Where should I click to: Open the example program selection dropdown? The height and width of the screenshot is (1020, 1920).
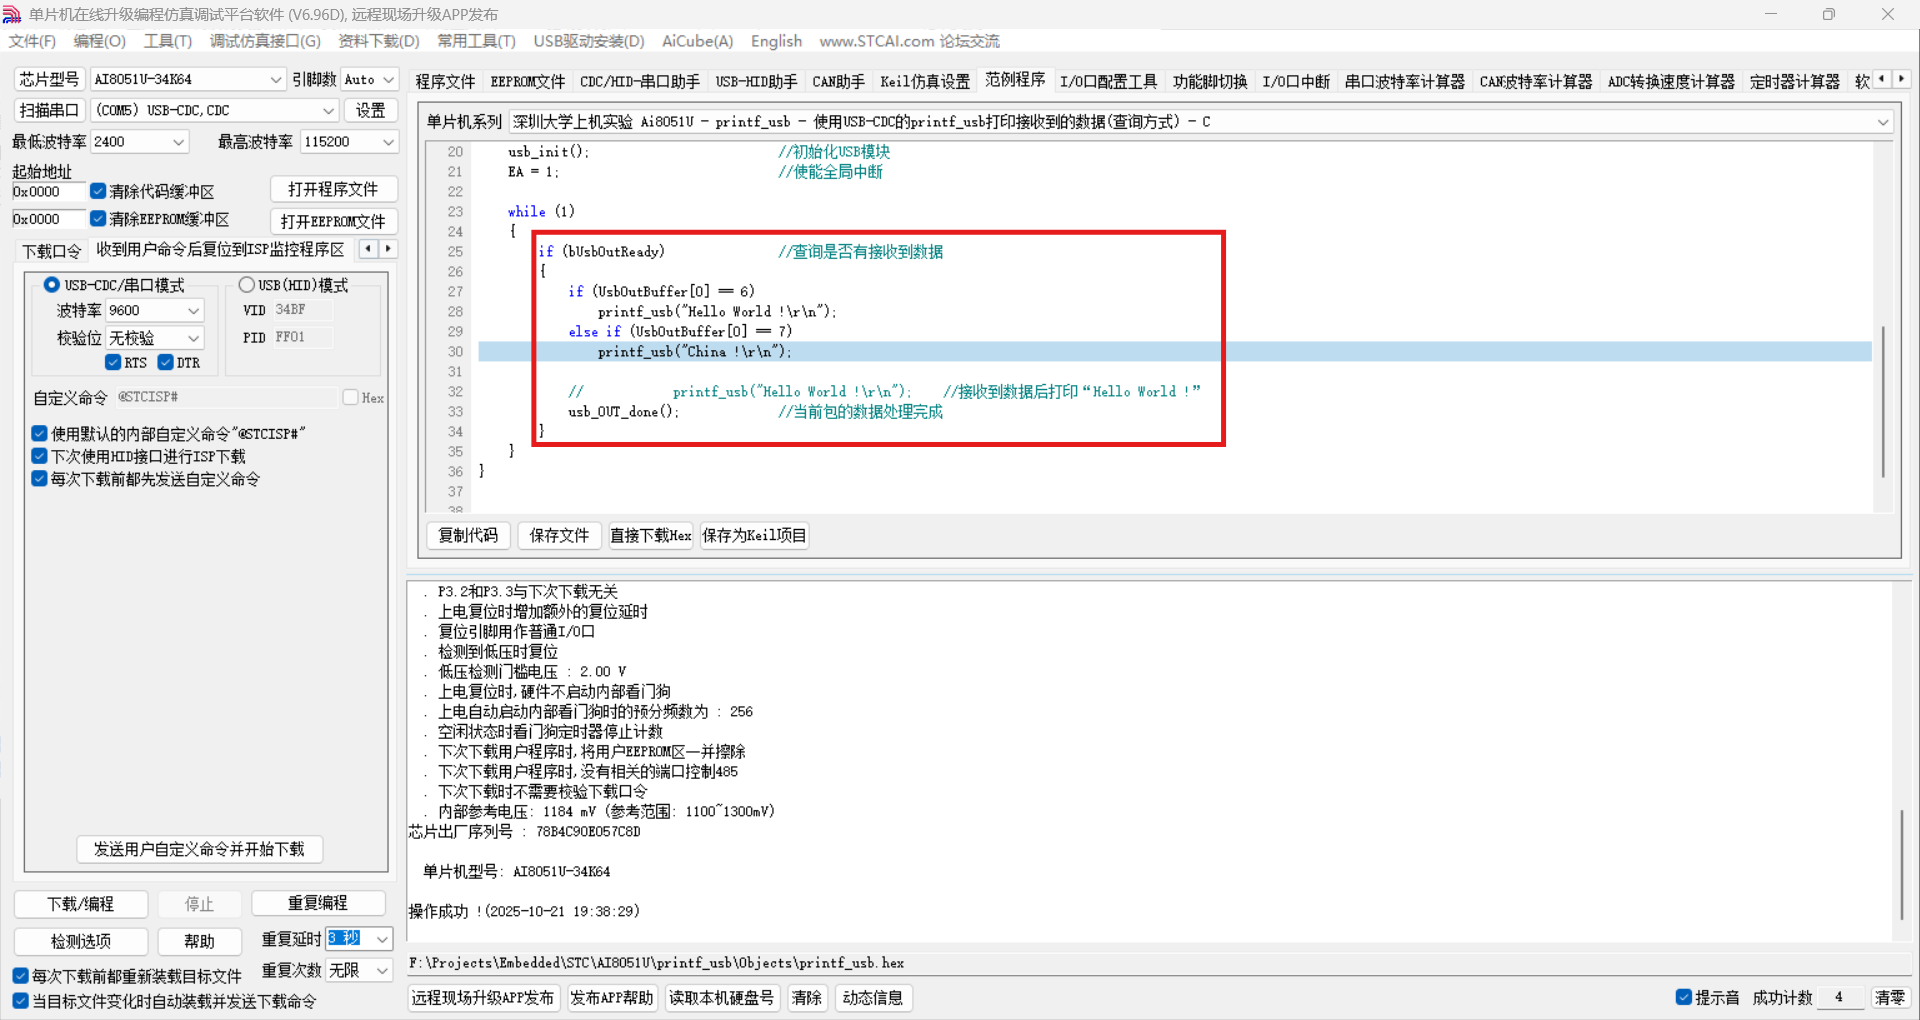coord(1882,122)
